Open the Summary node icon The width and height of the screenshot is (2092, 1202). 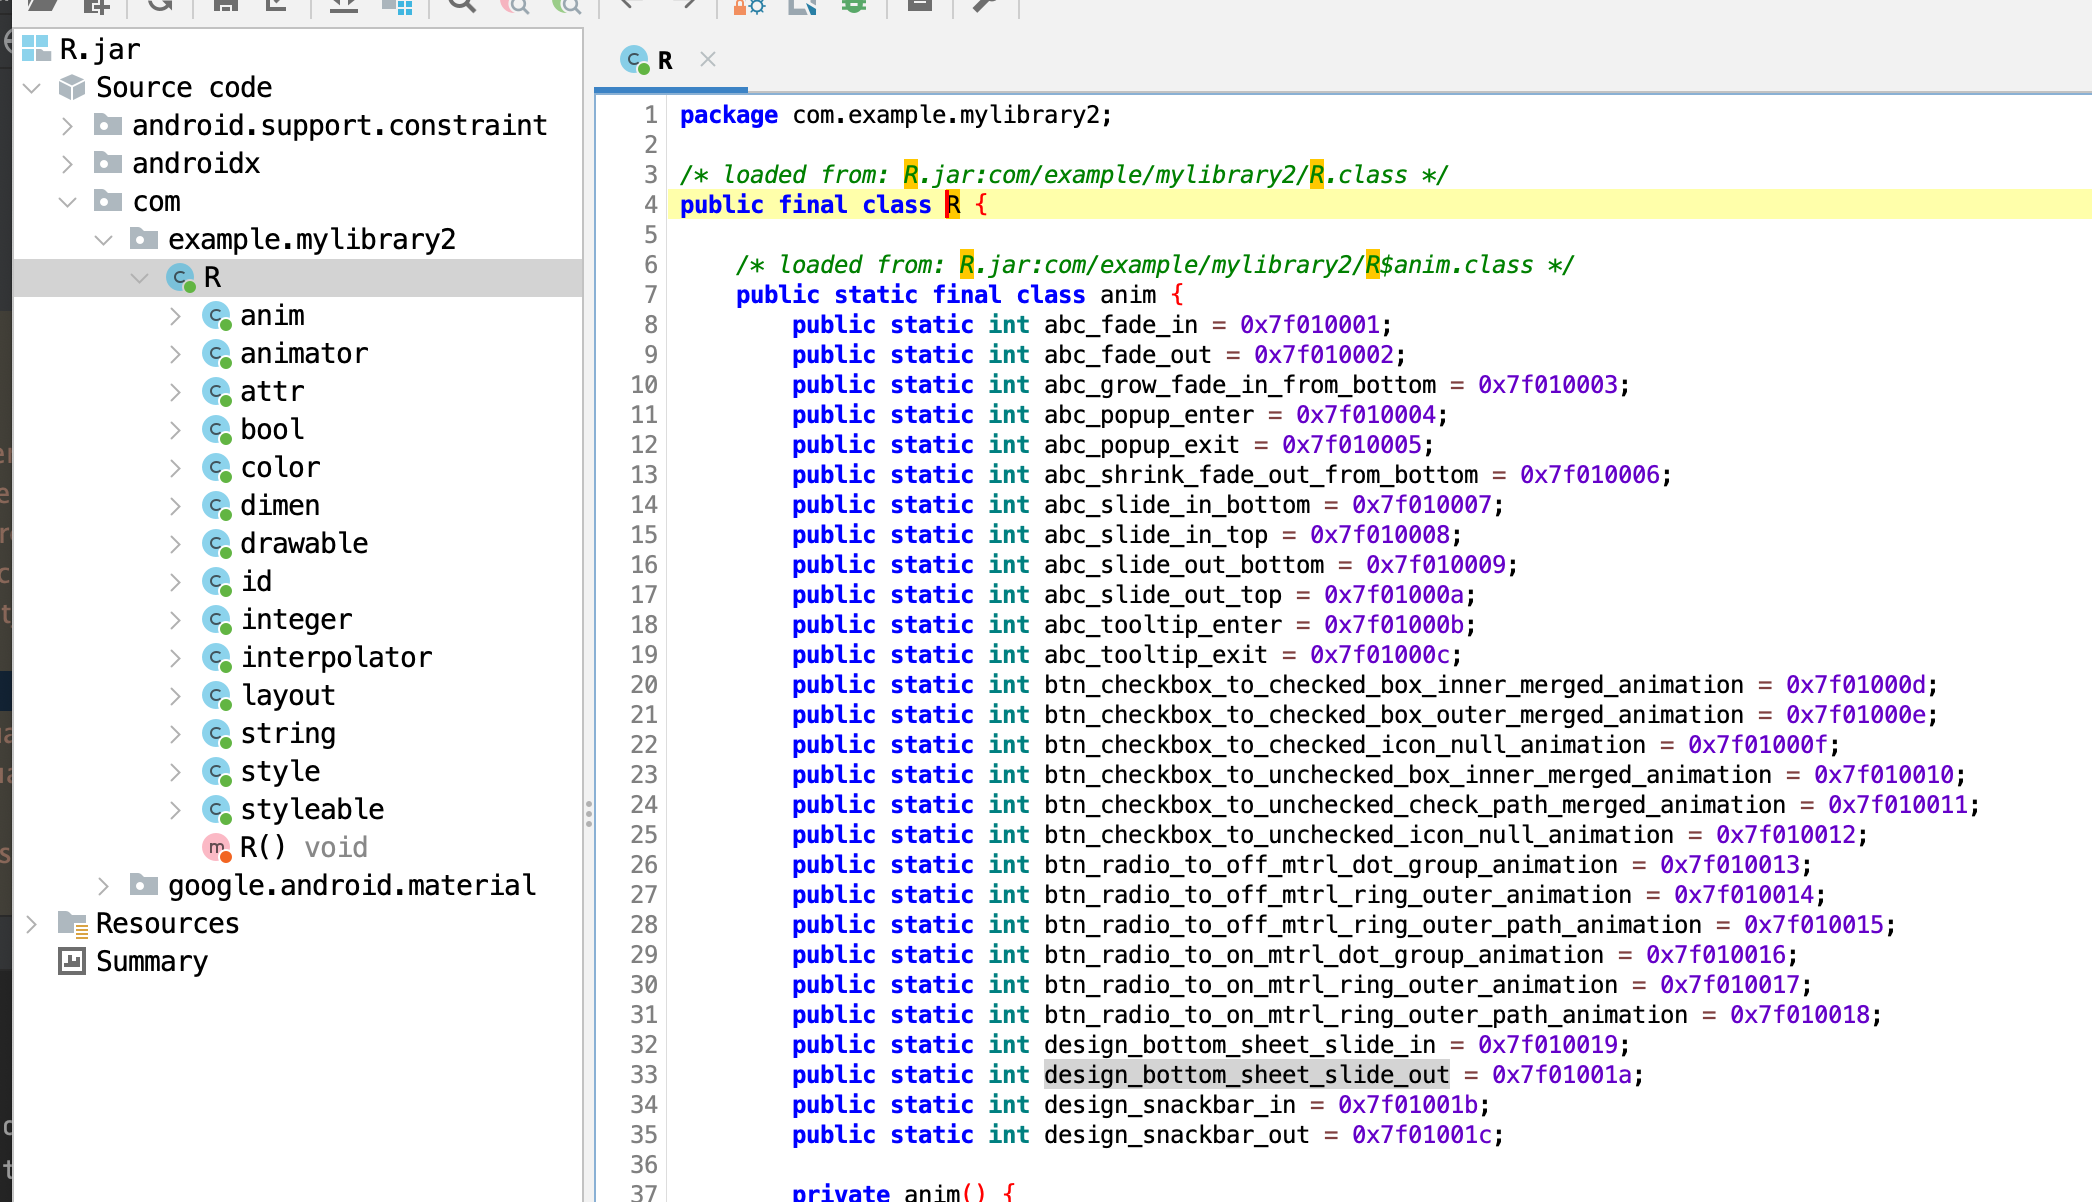(x=72, y=962)
